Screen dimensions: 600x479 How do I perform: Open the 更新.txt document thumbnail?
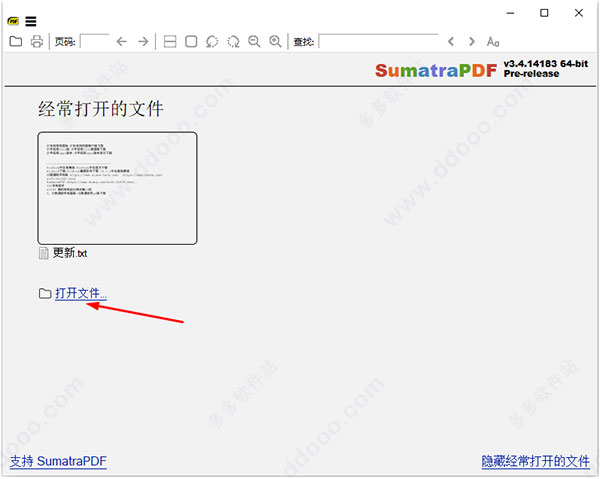point(117,188)
